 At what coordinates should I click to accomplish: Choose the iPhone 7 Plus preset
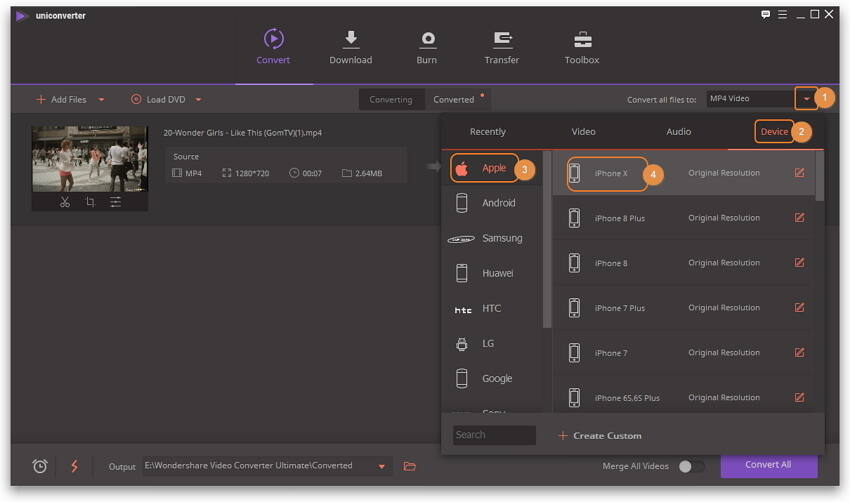click(x=683, y=308)
